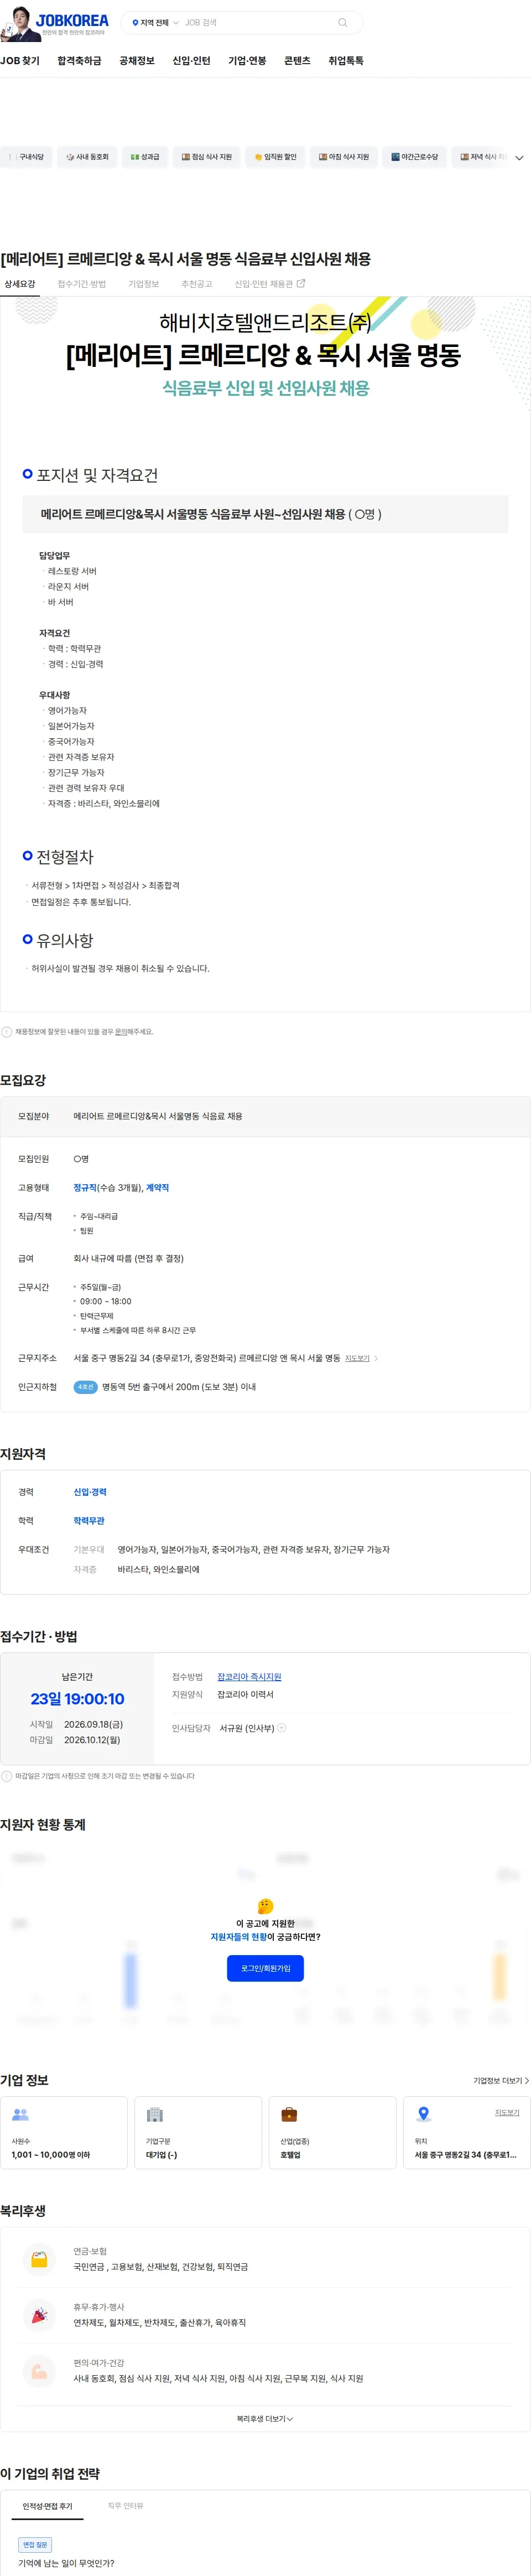Click the 위치 map pin icon
Screen dimensions: 531x2576
click(x=423, y=2115)
